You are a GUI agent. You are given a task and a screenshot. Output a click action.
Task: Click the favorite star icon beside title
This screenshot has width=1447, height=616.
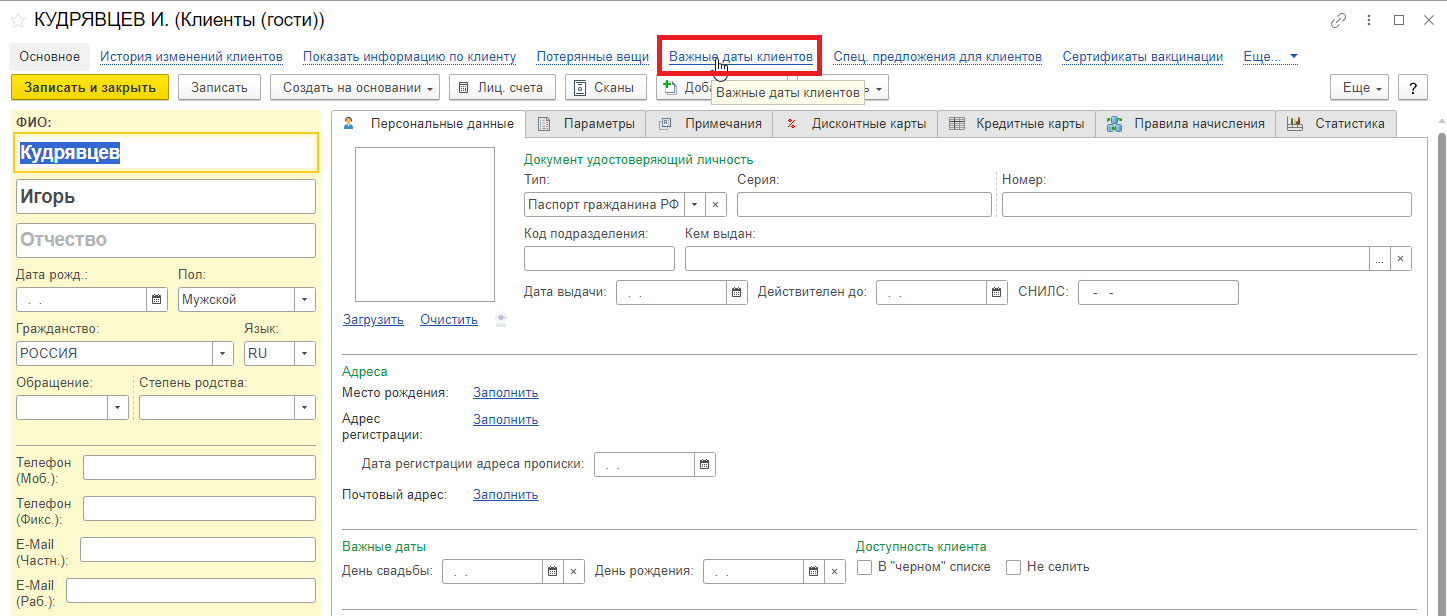17,20
